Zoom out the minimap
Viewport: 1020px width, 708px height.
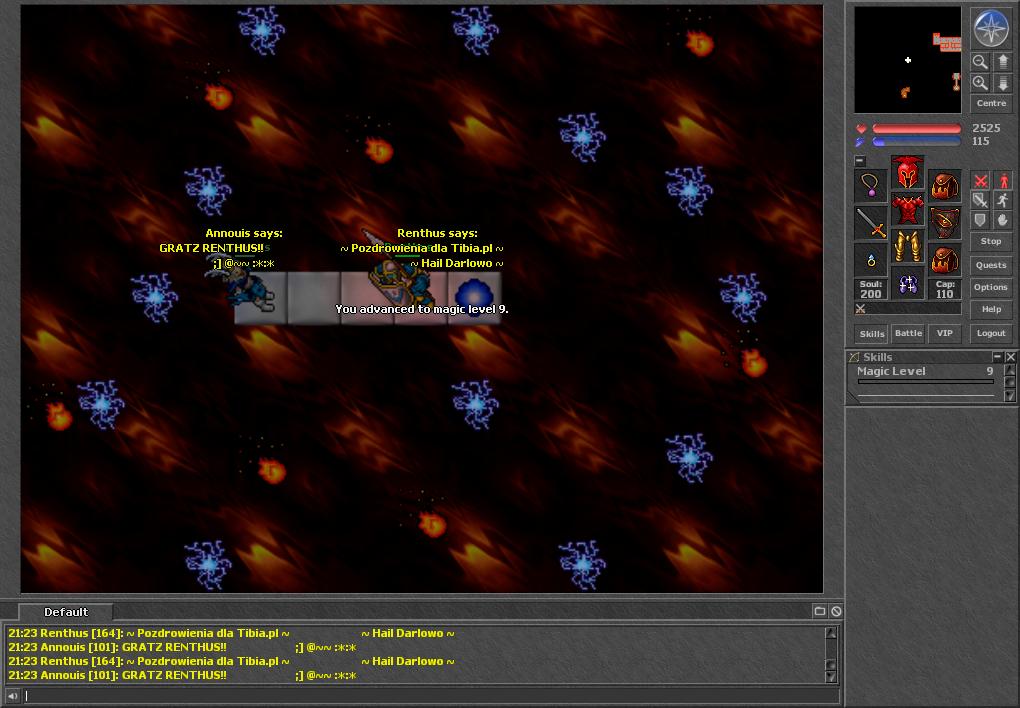(980, 62)
